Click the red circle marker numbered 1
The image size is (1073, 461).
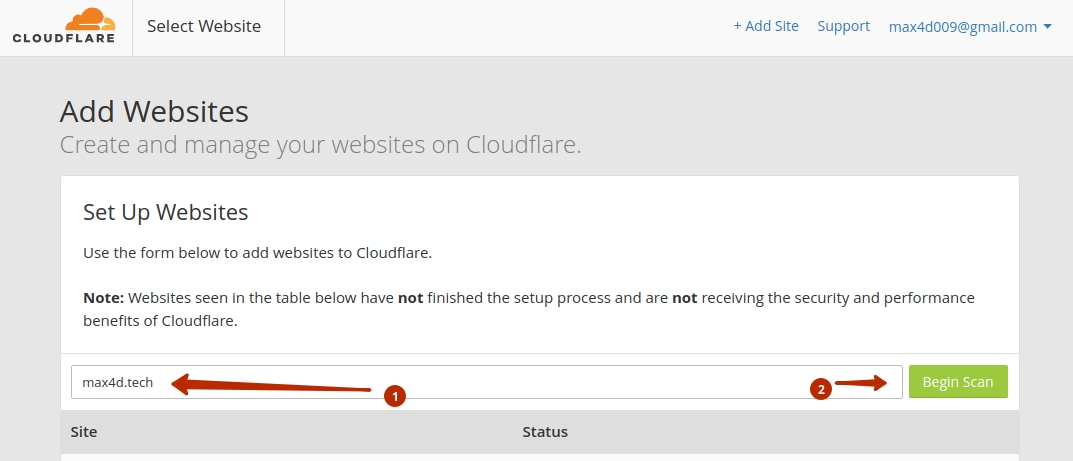coord(395,396)
